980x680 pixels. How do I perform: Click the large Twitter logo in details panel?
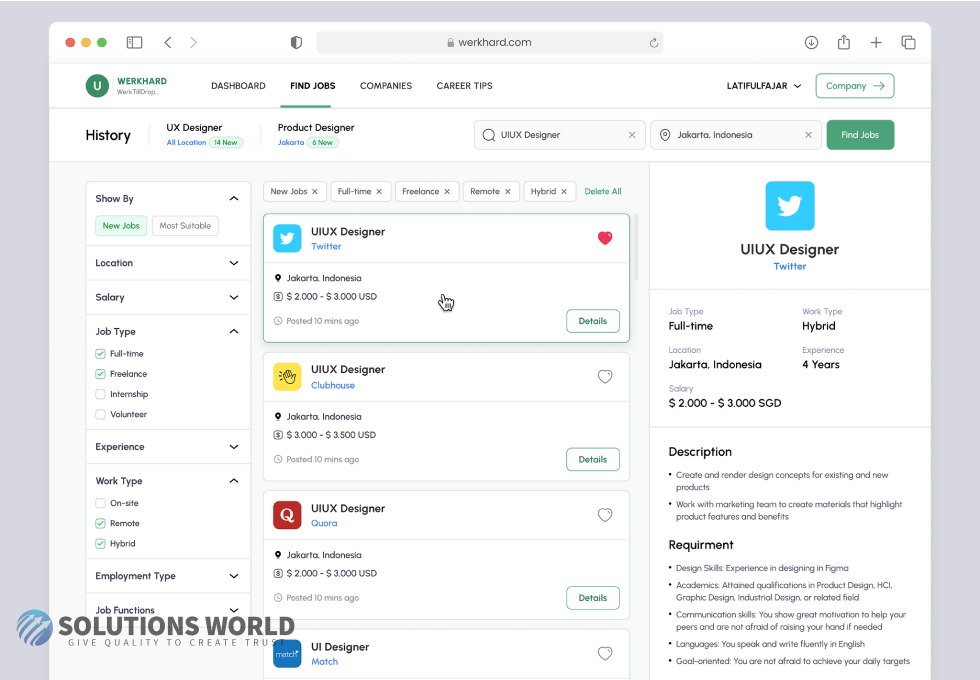(790, 206)
